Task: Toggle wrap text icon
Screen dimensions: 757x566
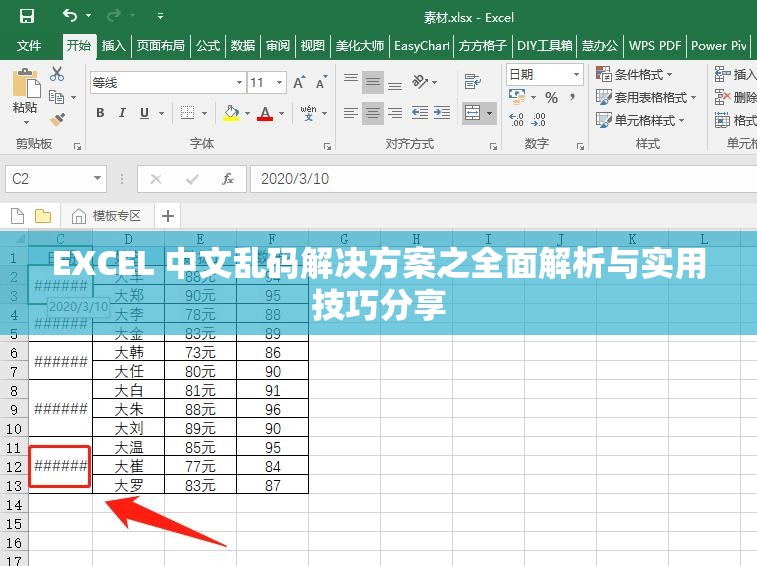Action: pos(473,82)
